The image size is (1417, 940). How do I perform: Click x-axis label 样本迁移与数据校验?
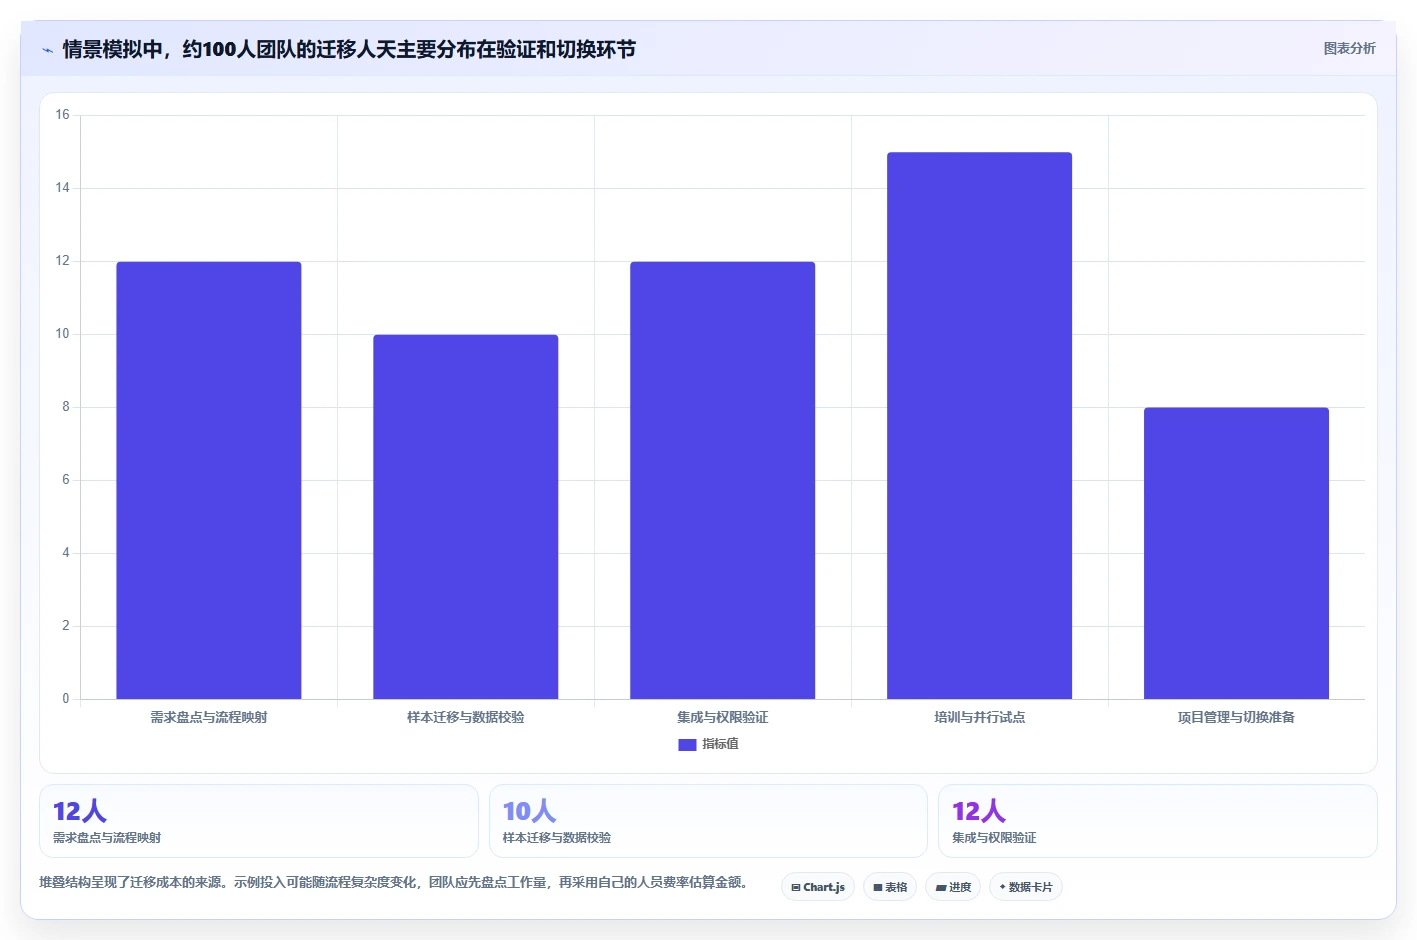tap(466, 717)
